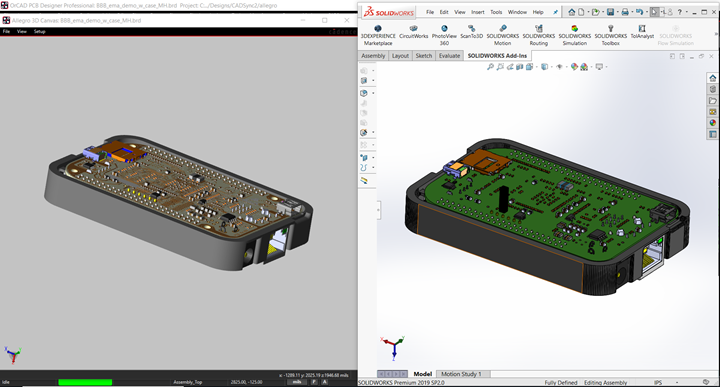Click the SOLIDWORKS Home icon
This screenshot has height=387, width=720.
pos(572,12)
